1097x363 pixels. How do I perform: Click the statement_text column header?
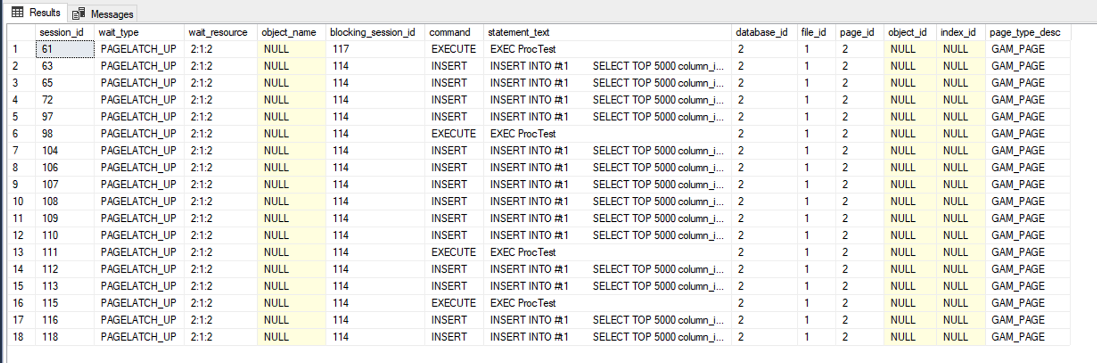(608, 32)
